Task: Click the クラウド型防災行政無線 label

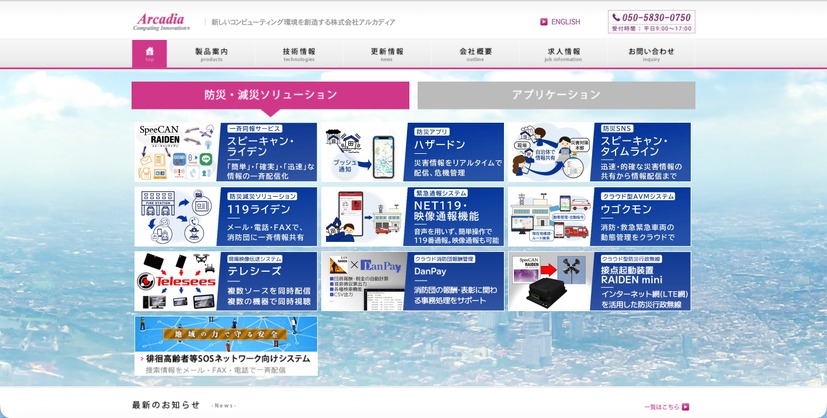Action: point(631,259)
